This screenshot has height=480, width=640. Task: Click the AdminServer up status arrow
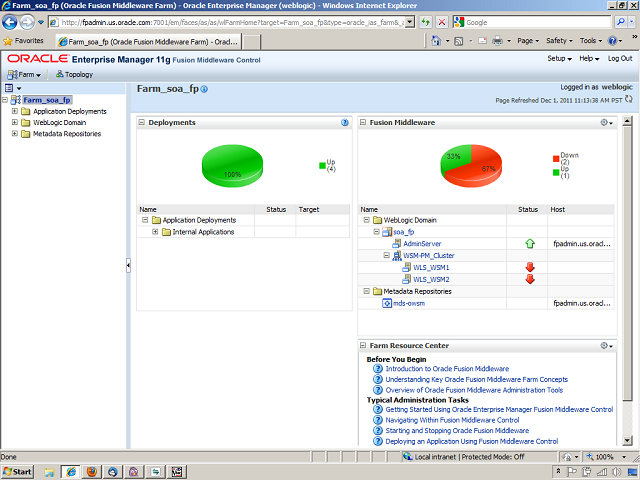coord(530,243)
